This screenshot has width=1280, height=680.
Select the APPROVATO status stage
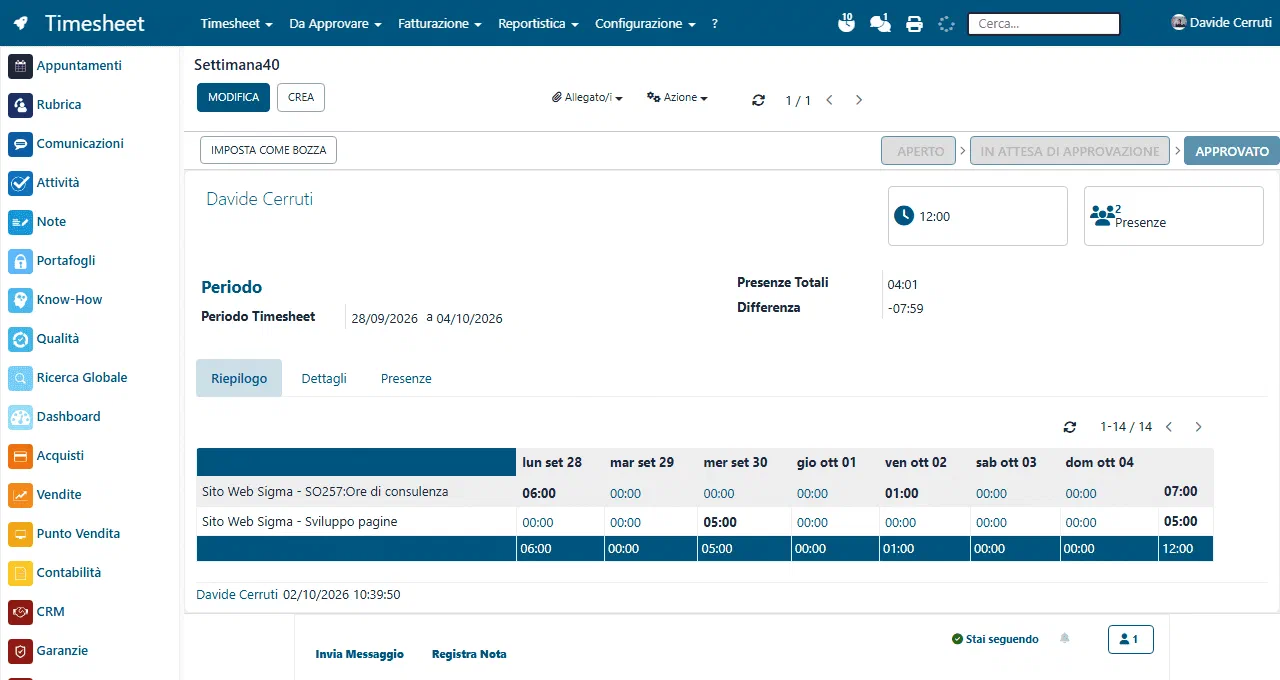(x=1232, y=151)
